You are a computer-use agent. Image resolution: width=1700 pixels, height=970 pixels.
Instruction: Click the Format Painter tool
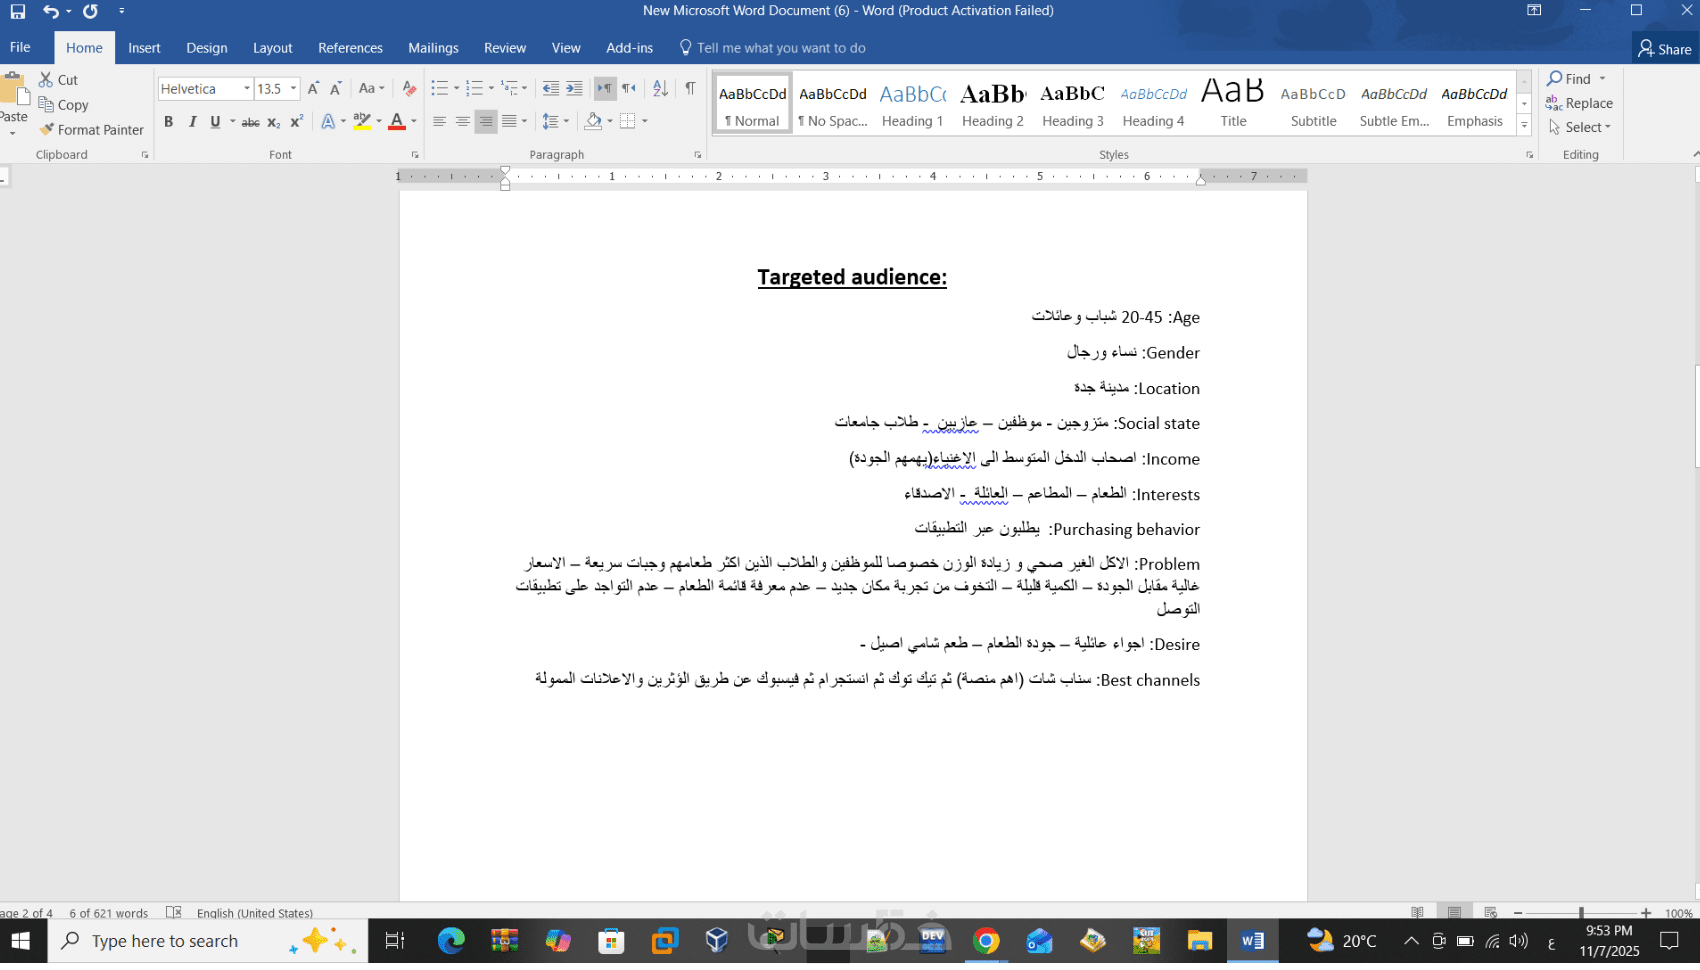pyautogui.click(x=92, y=130)
